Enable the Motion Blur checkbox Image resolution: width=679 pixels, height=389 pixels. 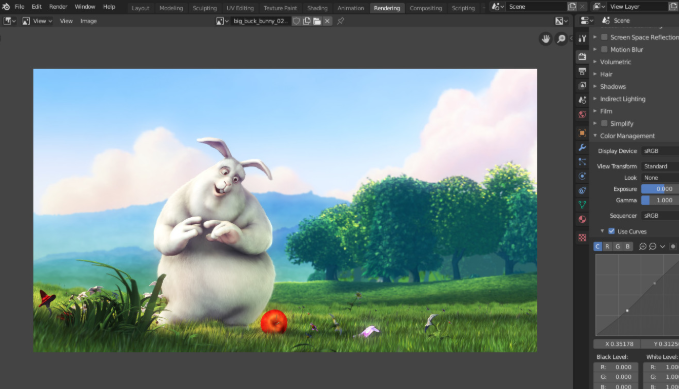[x=604, y=49]
